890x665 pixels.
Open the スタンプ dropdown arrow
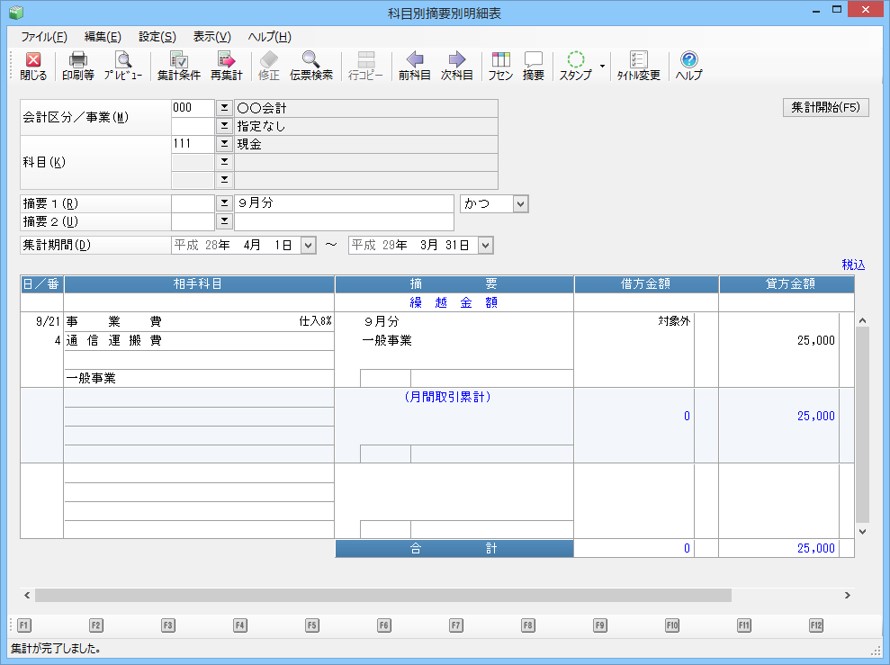tap(602, 66)
